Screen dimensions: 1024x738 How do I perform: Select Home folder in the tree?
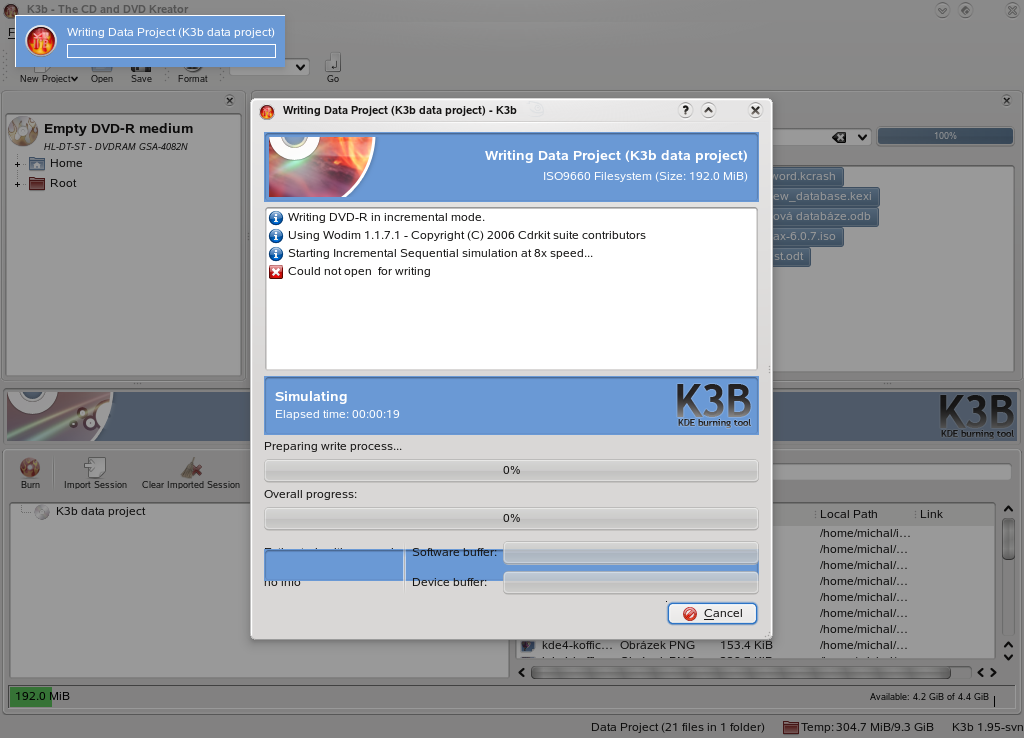56,163
